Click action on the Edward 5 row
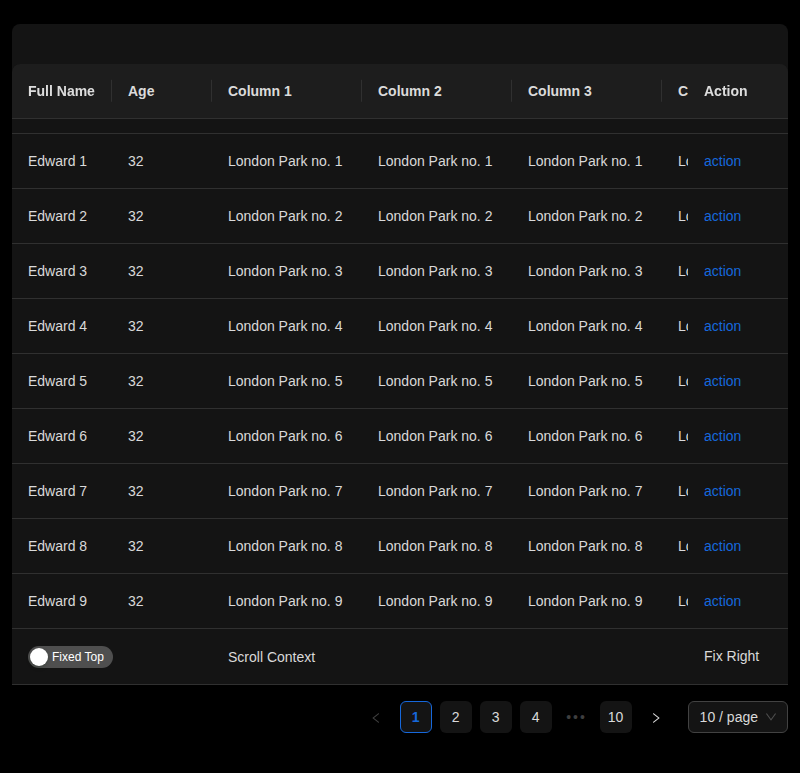The height and width of the screenshot is (773, 800). tap(722, 381)
